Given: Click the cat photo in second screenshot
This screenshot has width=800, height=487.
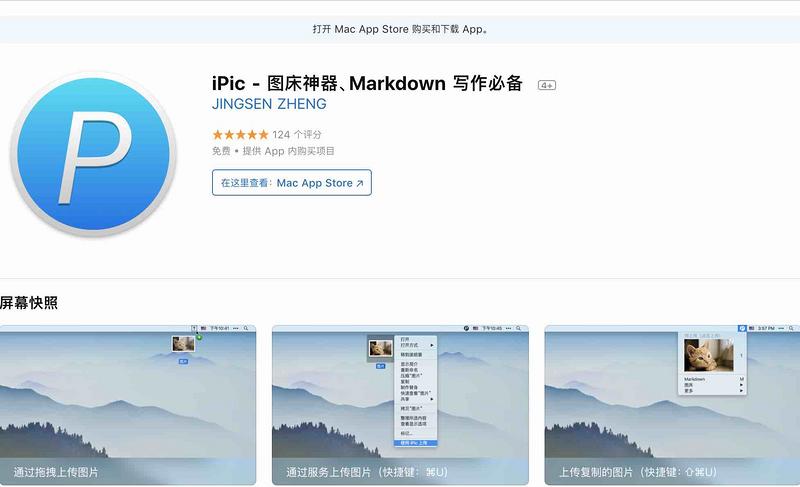Looking at the screenshot, I should tap(381, 348).
